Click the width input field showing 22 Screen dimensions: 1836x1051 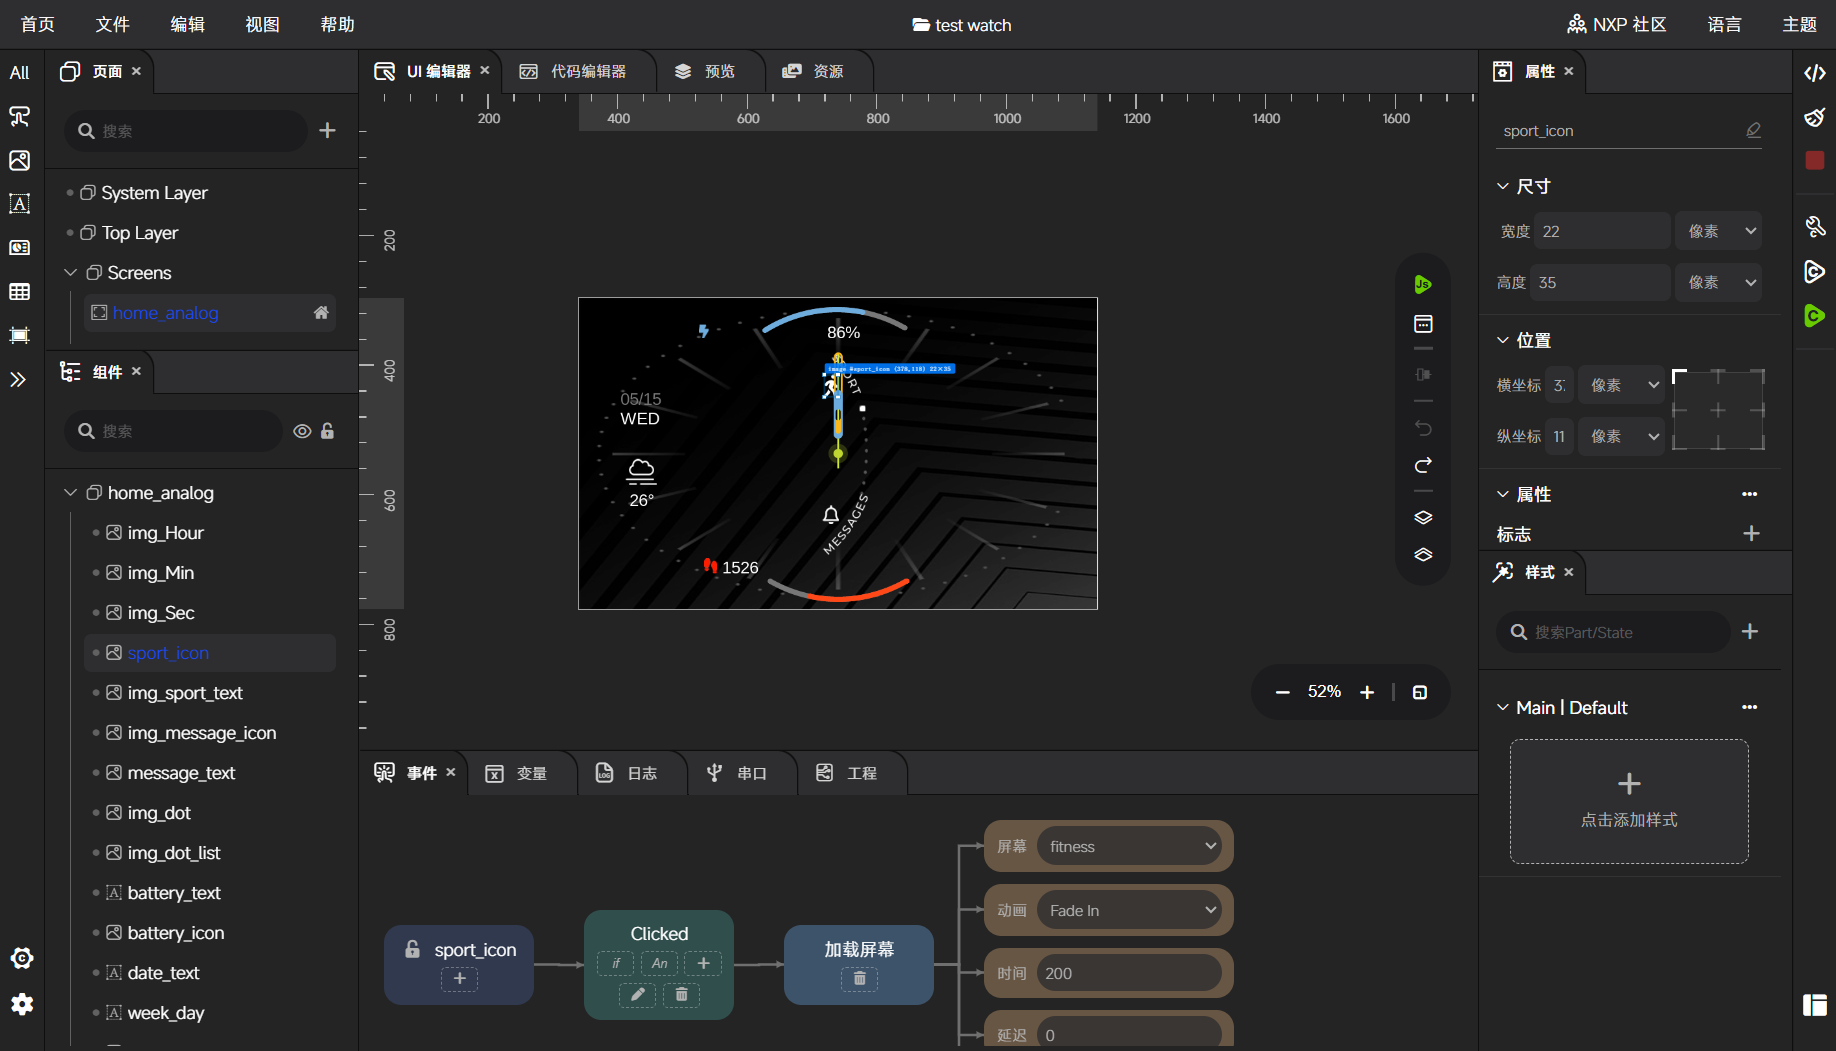coord(1602,231)
